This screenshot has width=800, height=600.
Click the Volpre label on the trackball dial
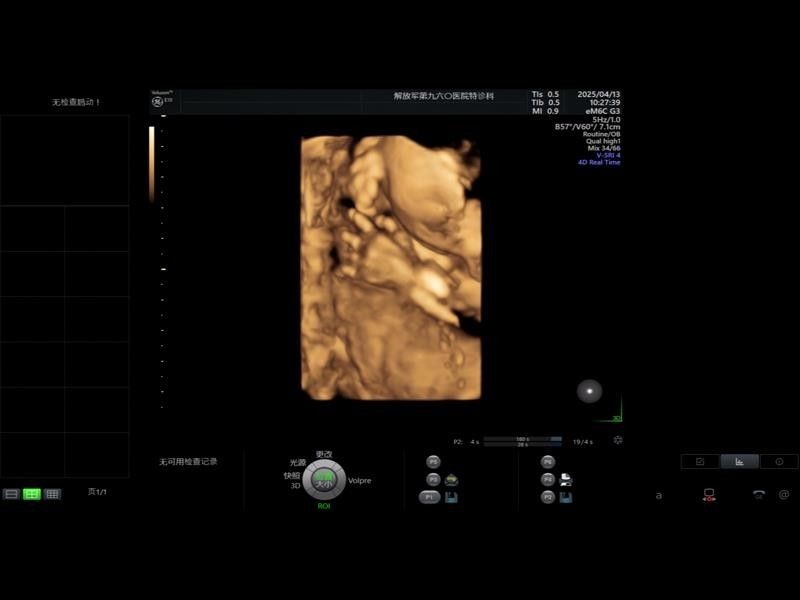pos(360,481)
